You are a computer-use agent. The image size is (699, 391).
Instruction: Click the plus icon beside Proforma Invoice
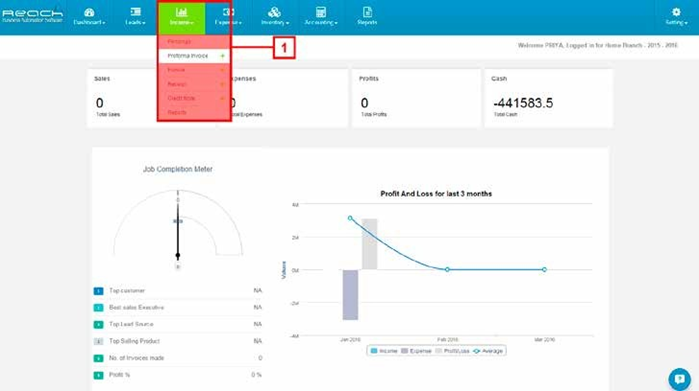click(222, 56)
